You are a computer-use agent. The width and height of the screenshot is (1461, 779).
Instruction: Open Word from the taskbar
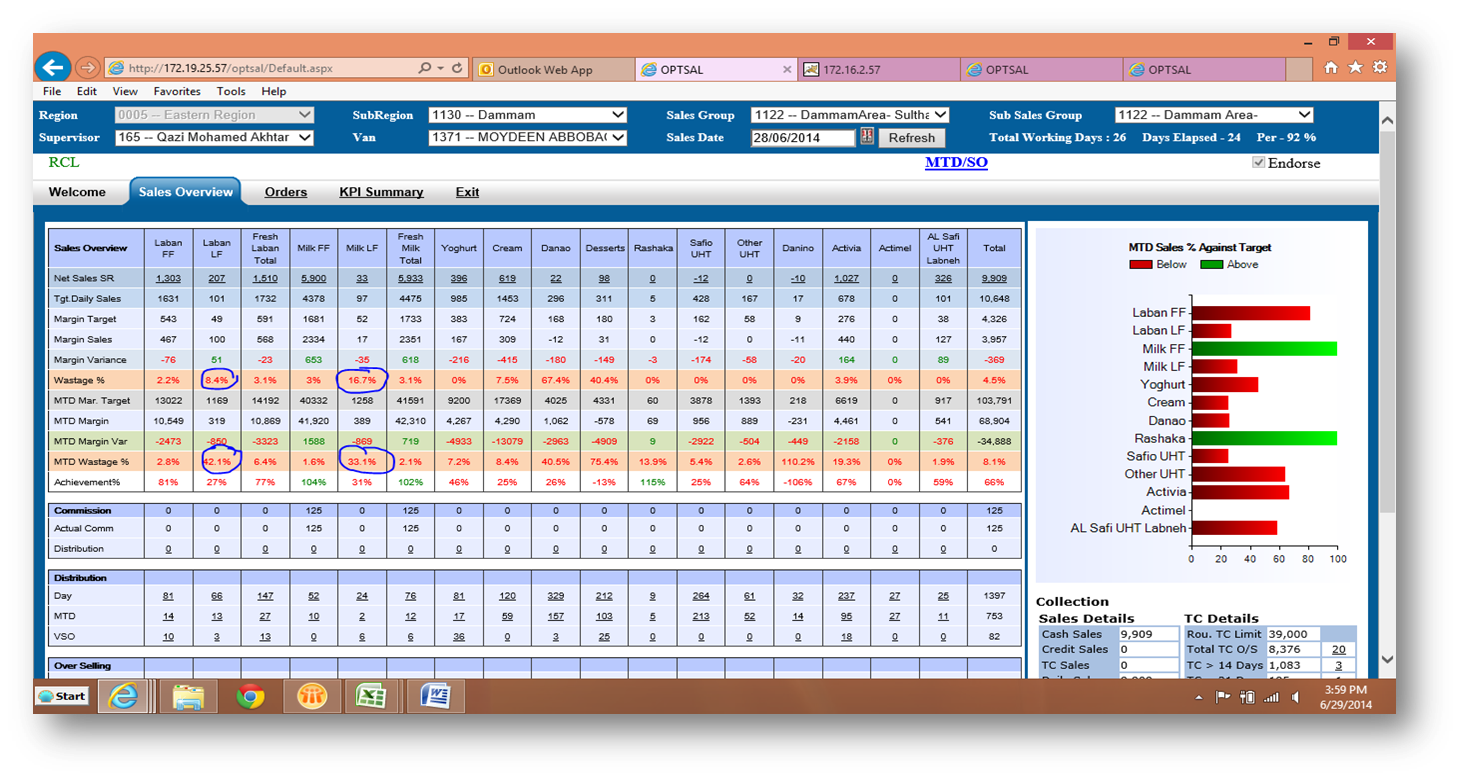[435, 696]
